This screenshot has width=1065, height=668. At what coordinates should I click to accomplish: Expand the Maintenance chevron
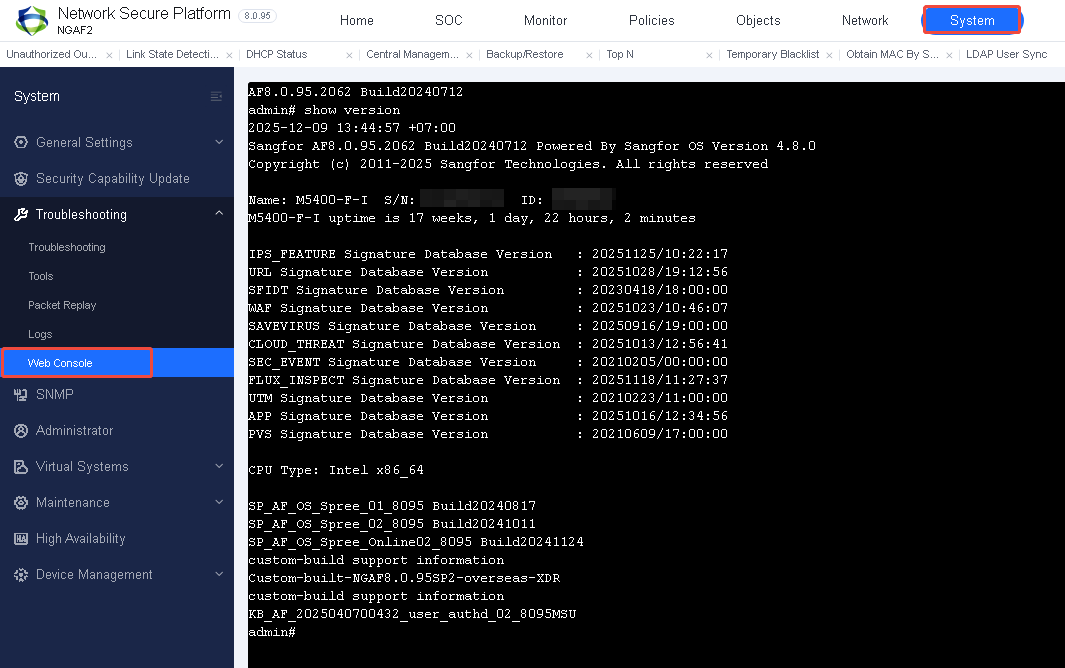tap(219, 502)
